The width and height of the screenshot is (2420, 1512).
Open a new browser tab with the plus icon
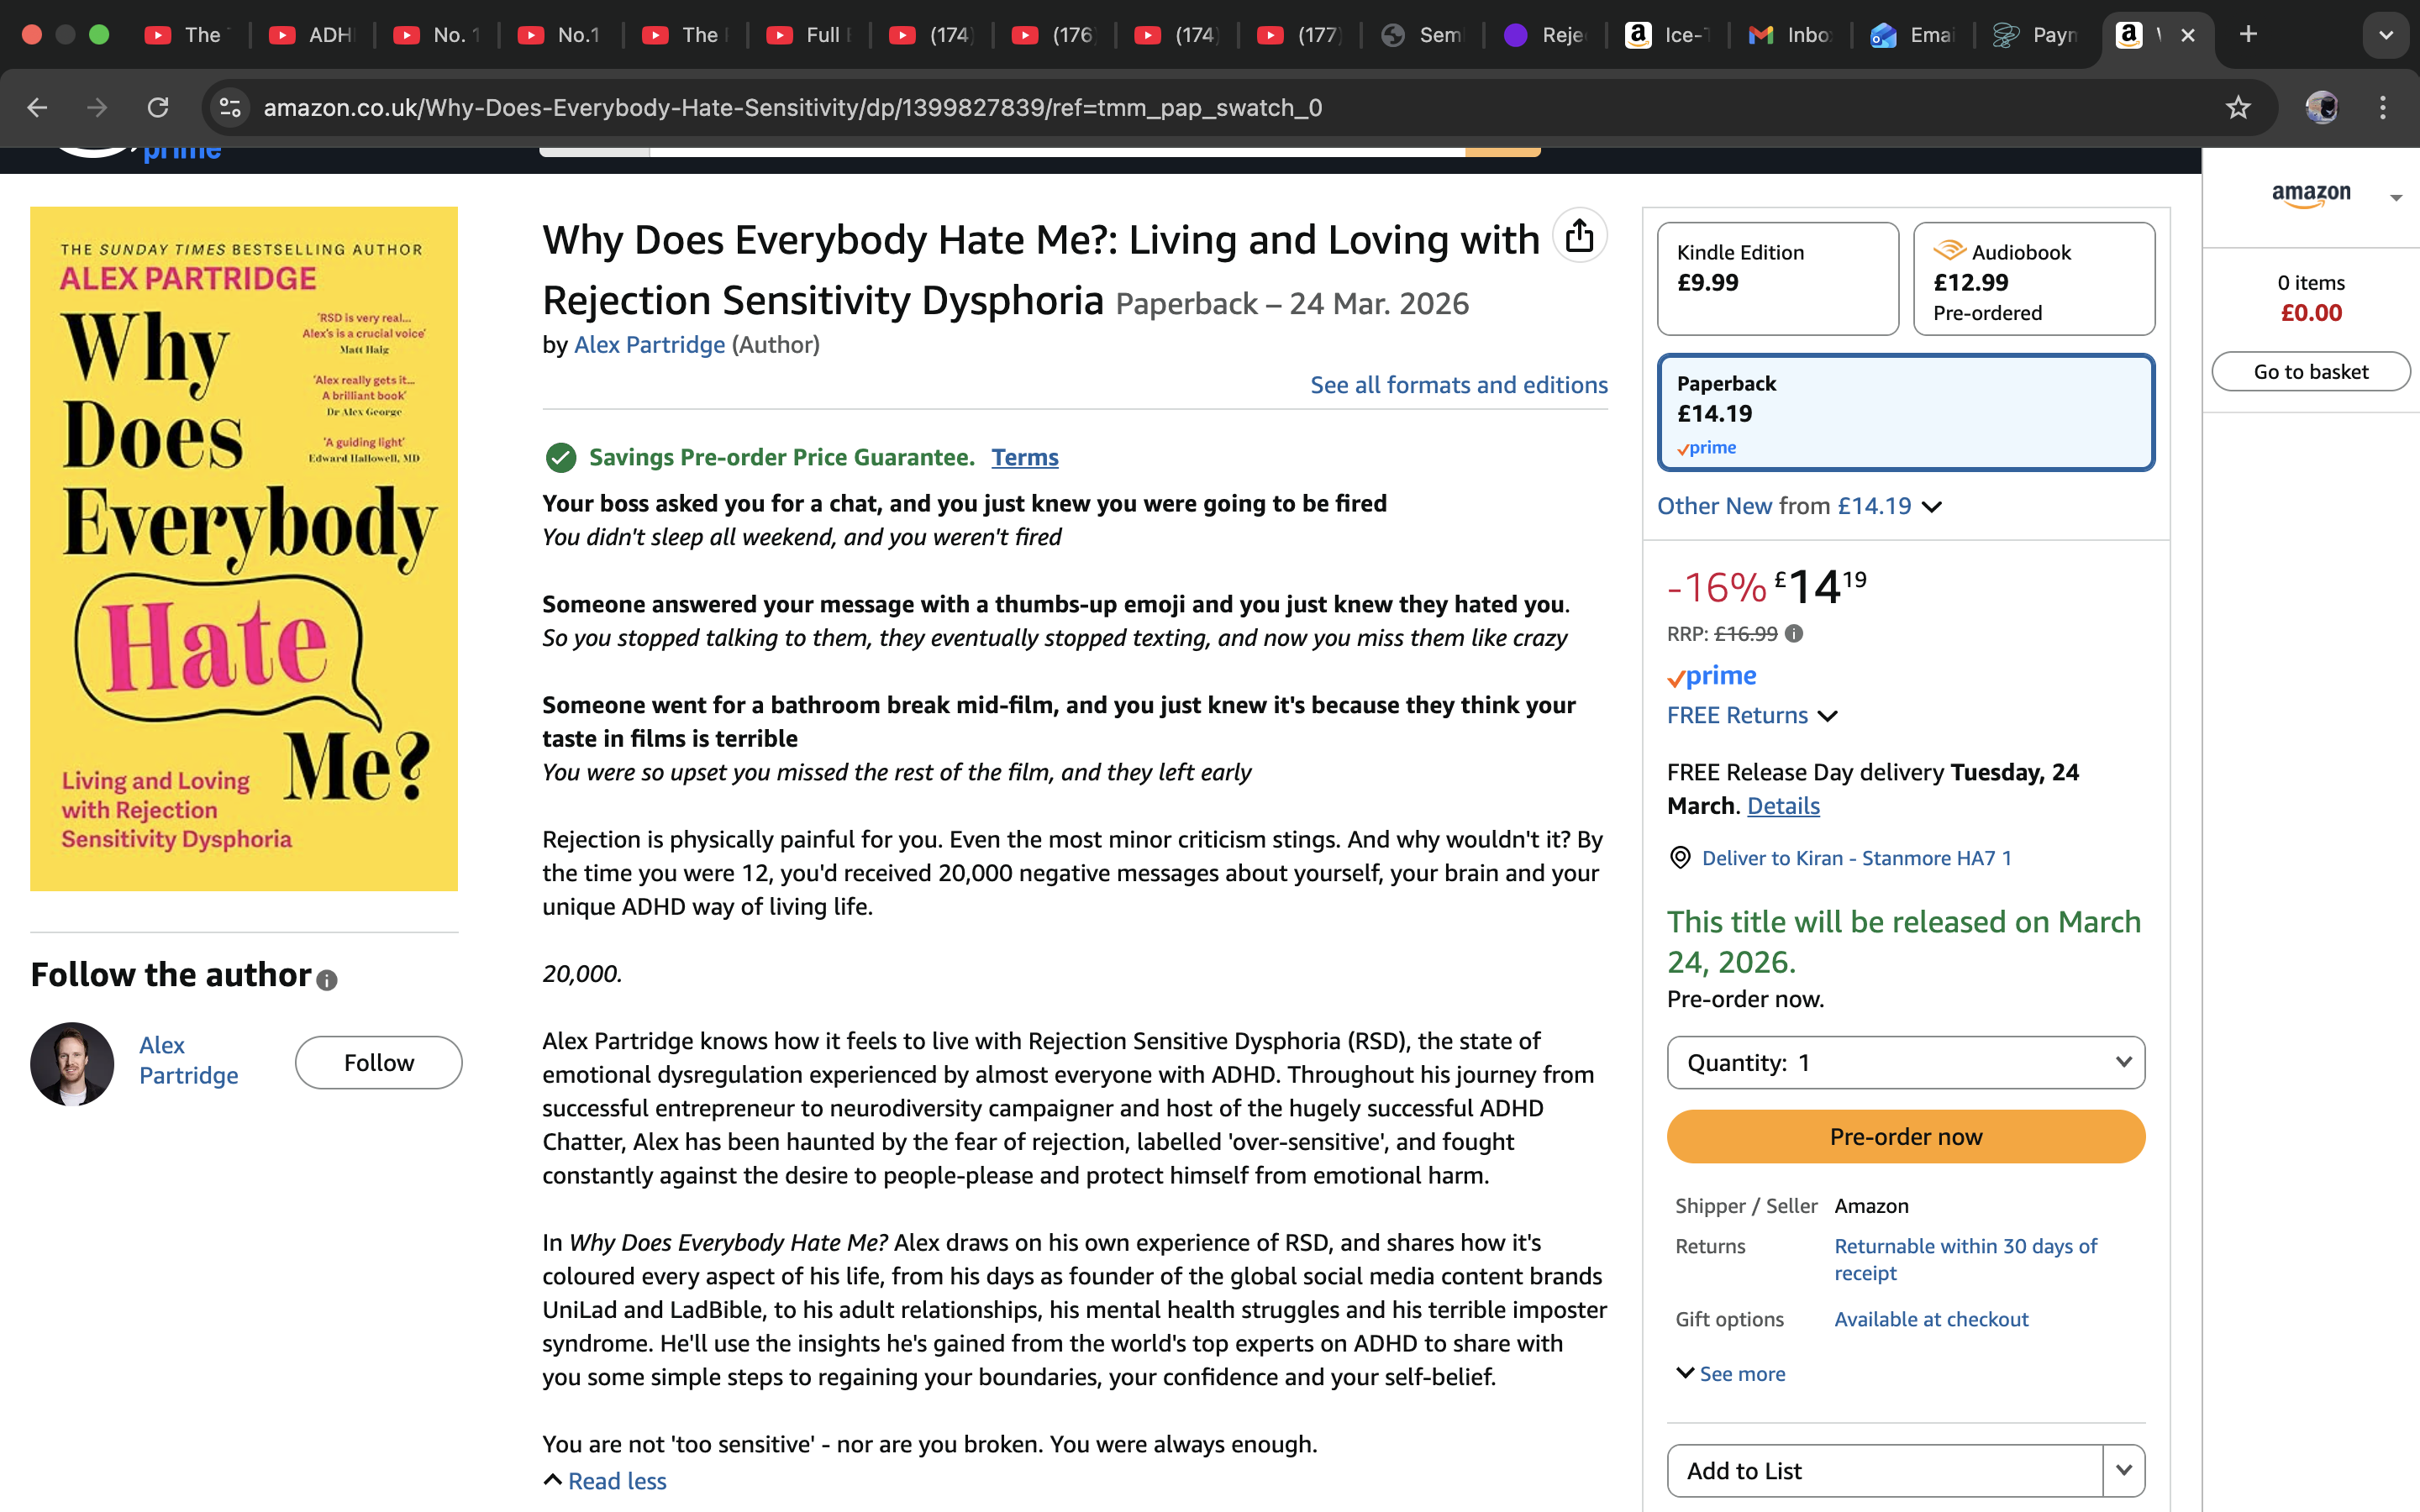2248,34
